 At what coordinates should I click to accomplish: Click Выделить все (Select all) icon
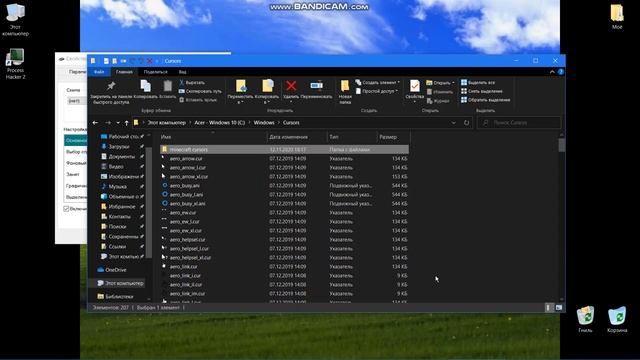click(464, 82)
